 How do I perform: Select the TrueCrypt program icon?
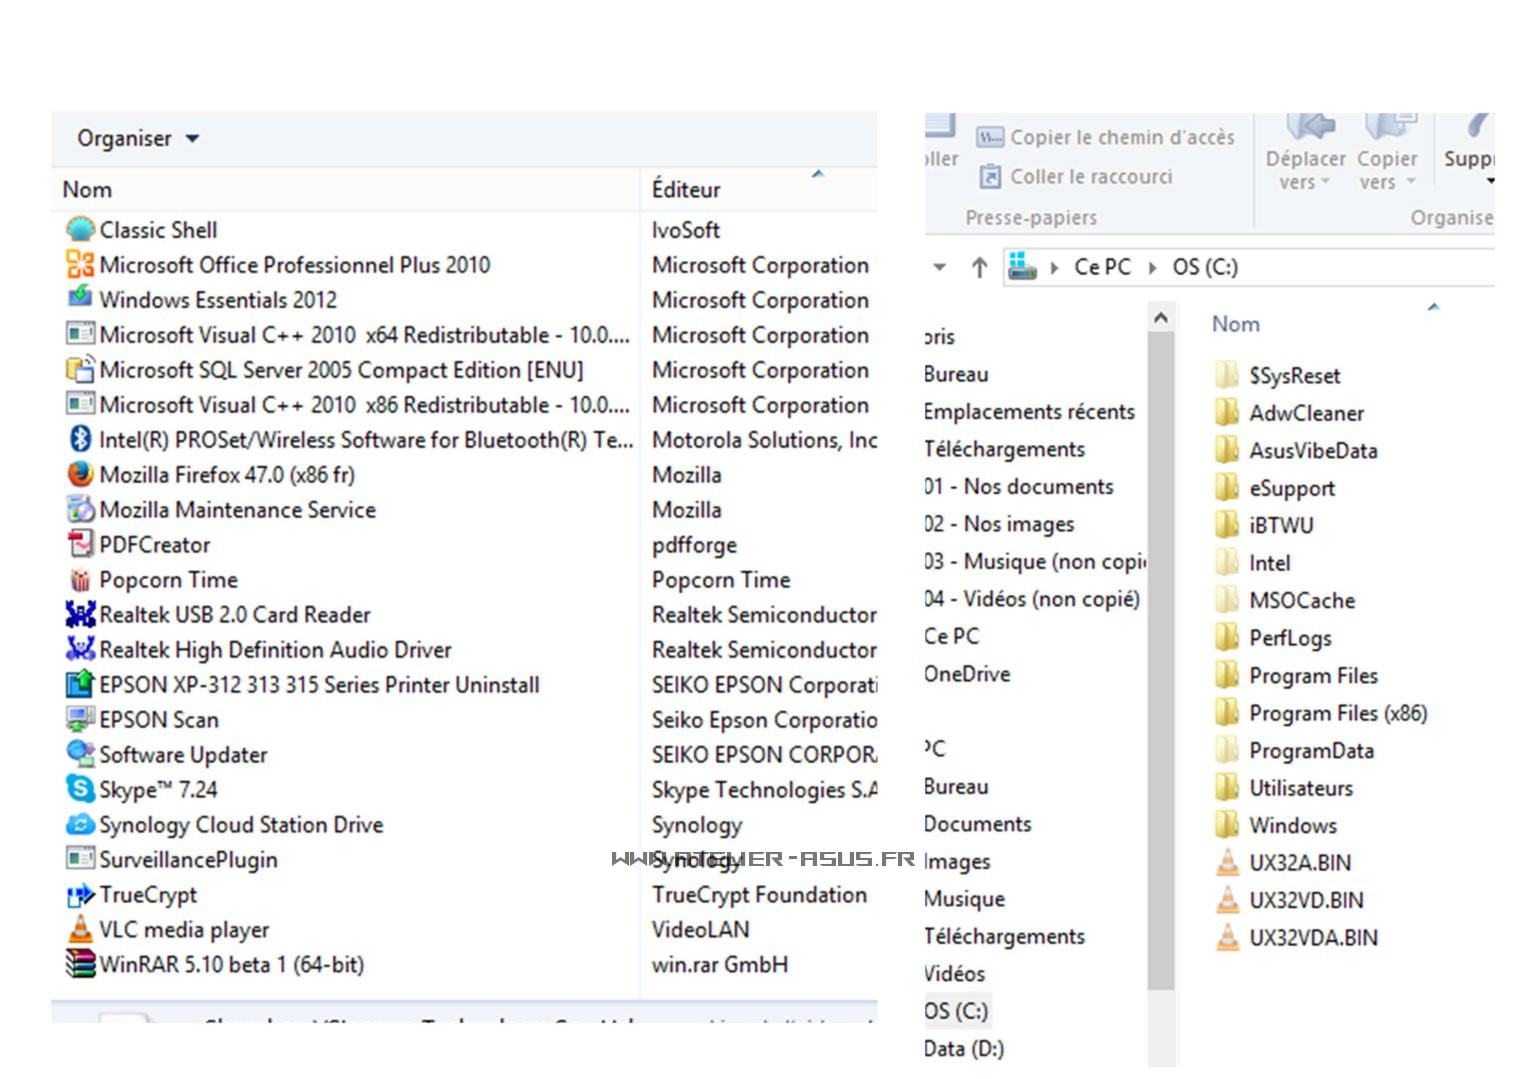pos(80,895)
